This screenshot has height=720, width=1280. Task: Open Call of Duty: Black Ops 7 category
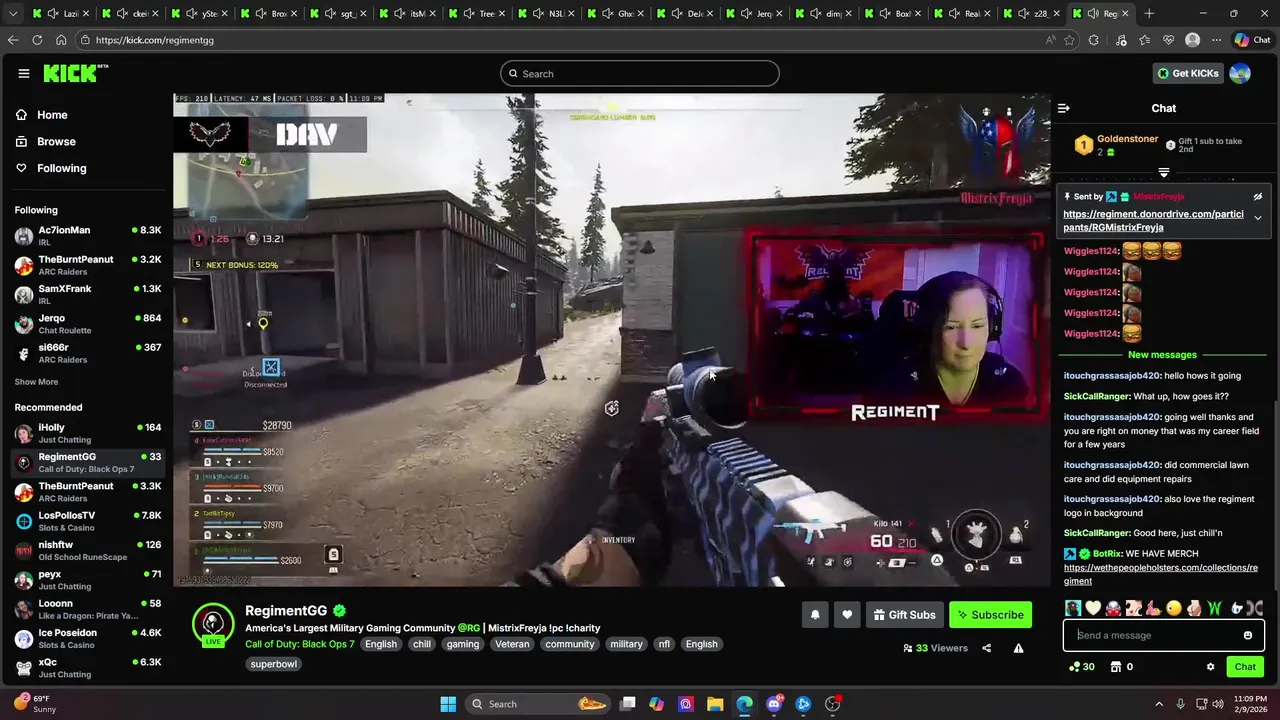(300, 644)
